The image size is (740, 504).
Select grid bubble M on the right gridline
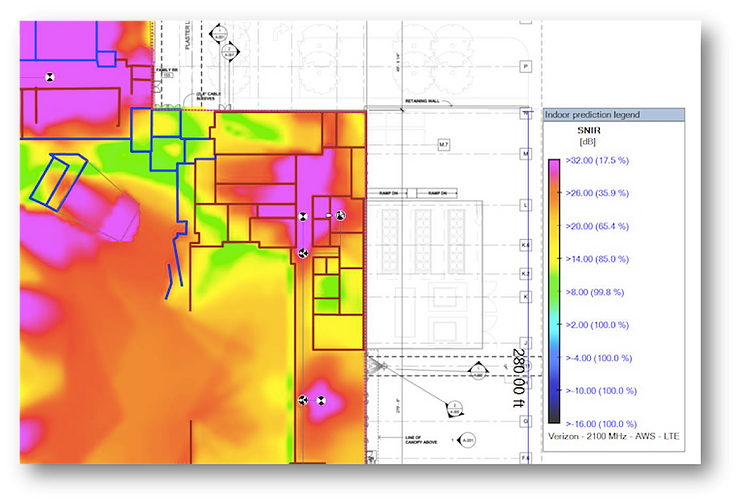point(525,154)
